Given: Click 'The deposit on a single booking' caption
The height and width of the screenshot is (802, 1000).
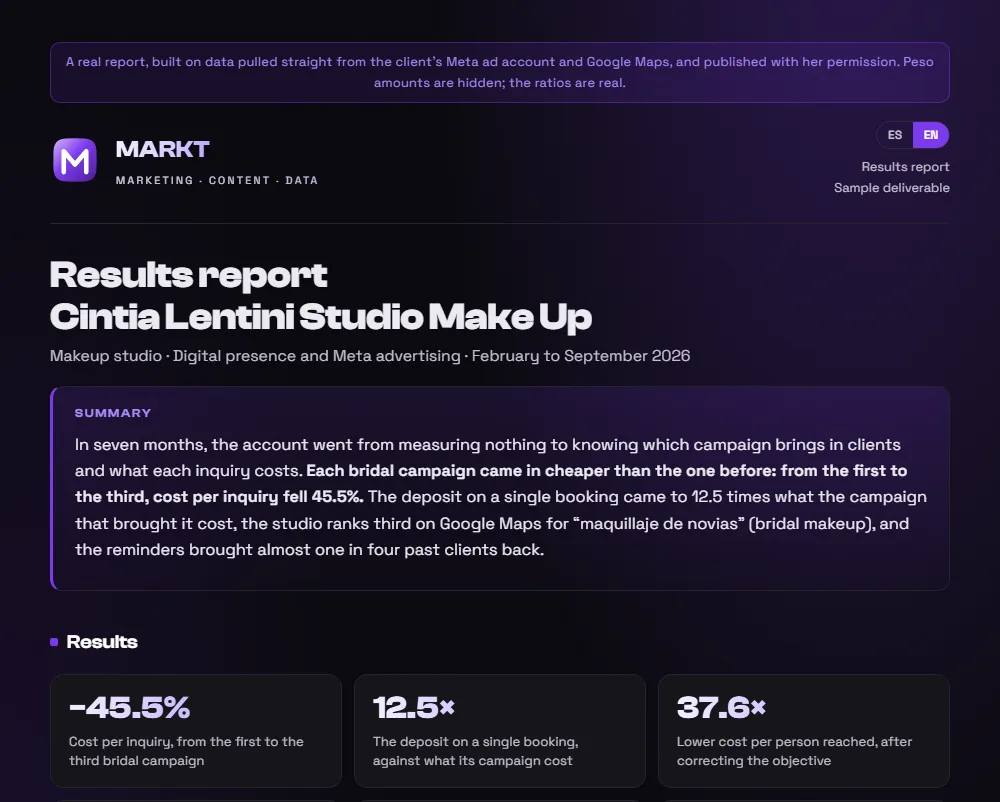Looking at the screenshot, I should (x=476, y=751).
